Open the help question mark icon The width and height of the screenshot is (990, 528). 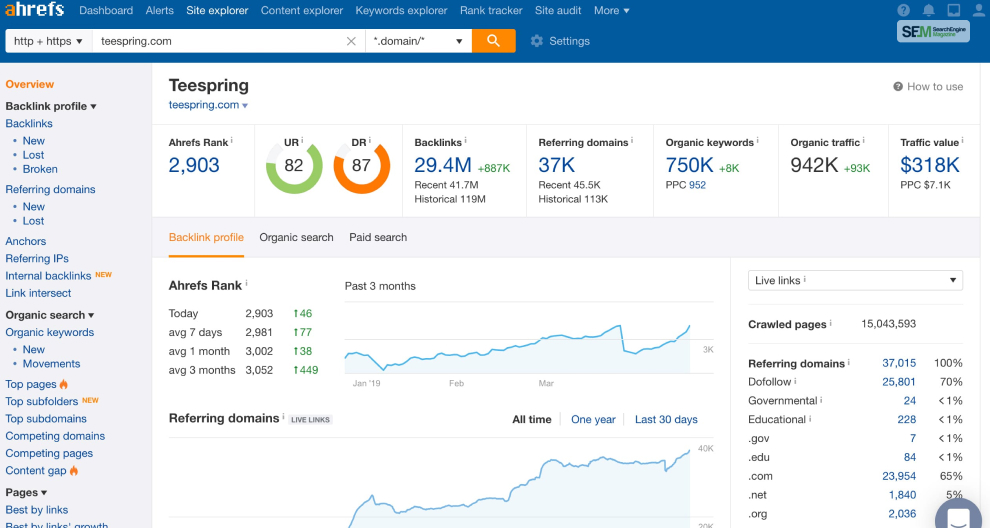[904, 10]
